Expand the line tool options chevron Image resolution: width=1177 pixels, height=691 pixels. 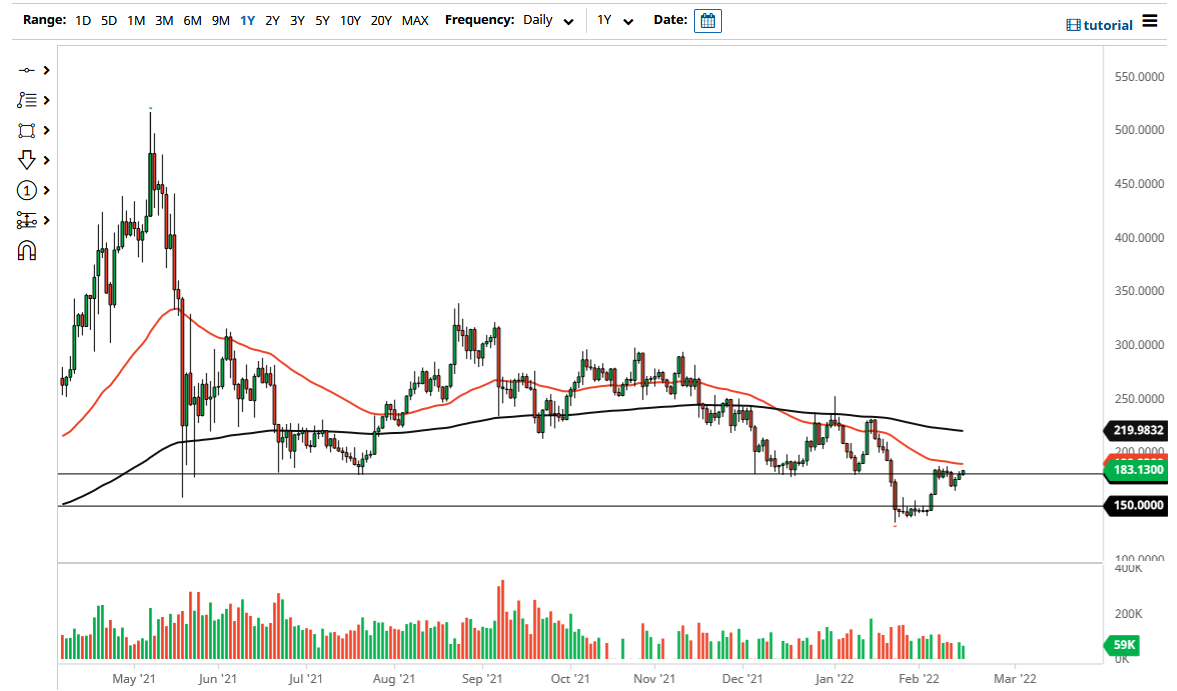(x=44, y=70)
